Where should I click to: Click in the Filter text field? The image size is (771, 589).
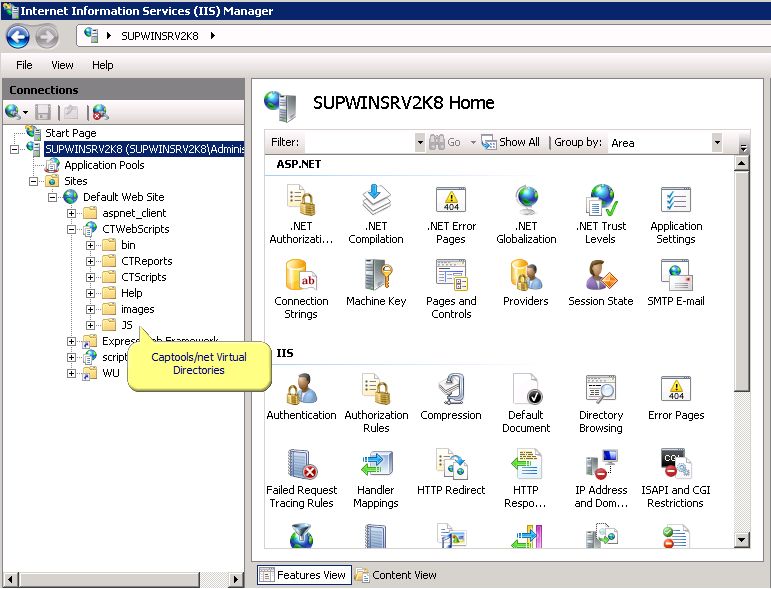[359, 143]
